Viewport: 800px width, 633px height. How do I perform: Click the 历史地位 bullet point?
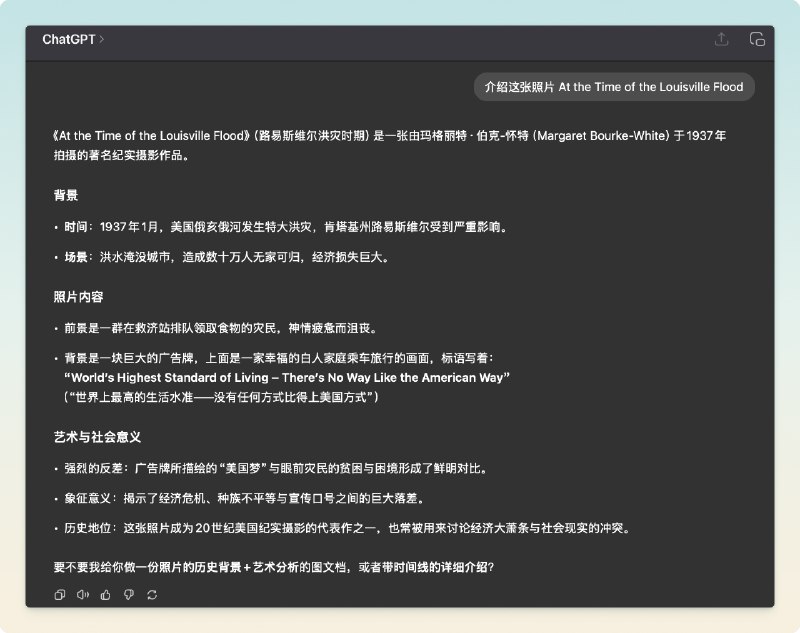click(x=350, y=528)
